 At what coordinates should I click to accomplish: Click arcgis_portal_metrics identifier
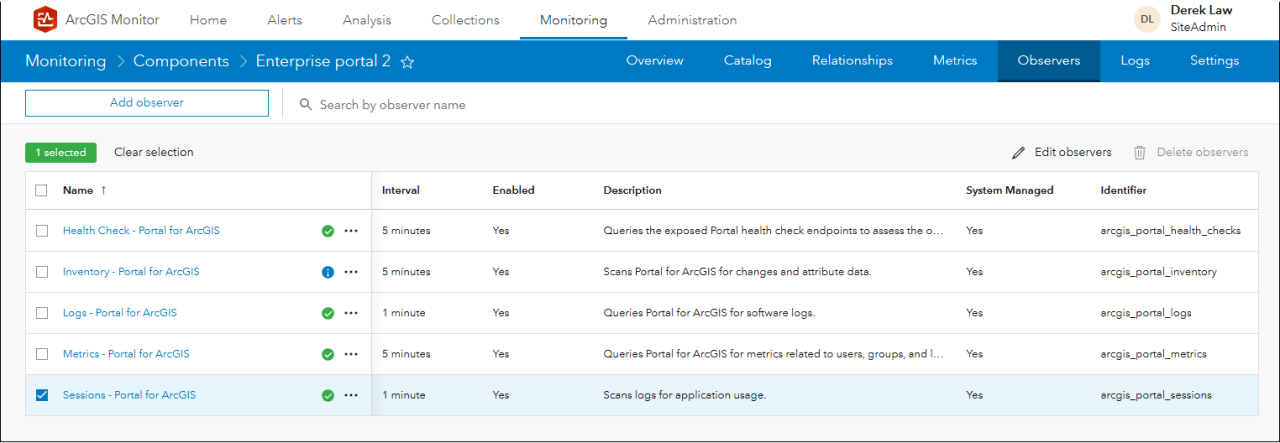1153,354
